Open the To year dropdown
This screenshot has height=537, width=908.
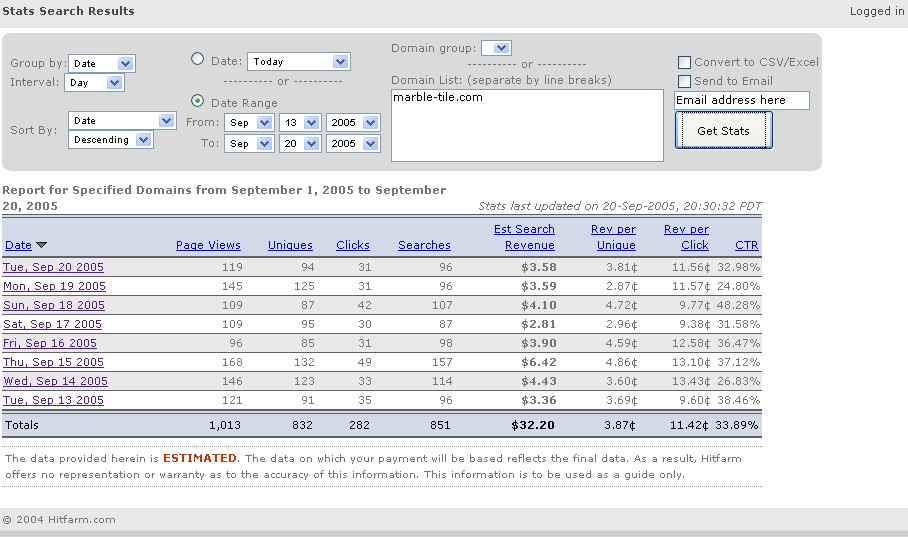tap(352, 143)
